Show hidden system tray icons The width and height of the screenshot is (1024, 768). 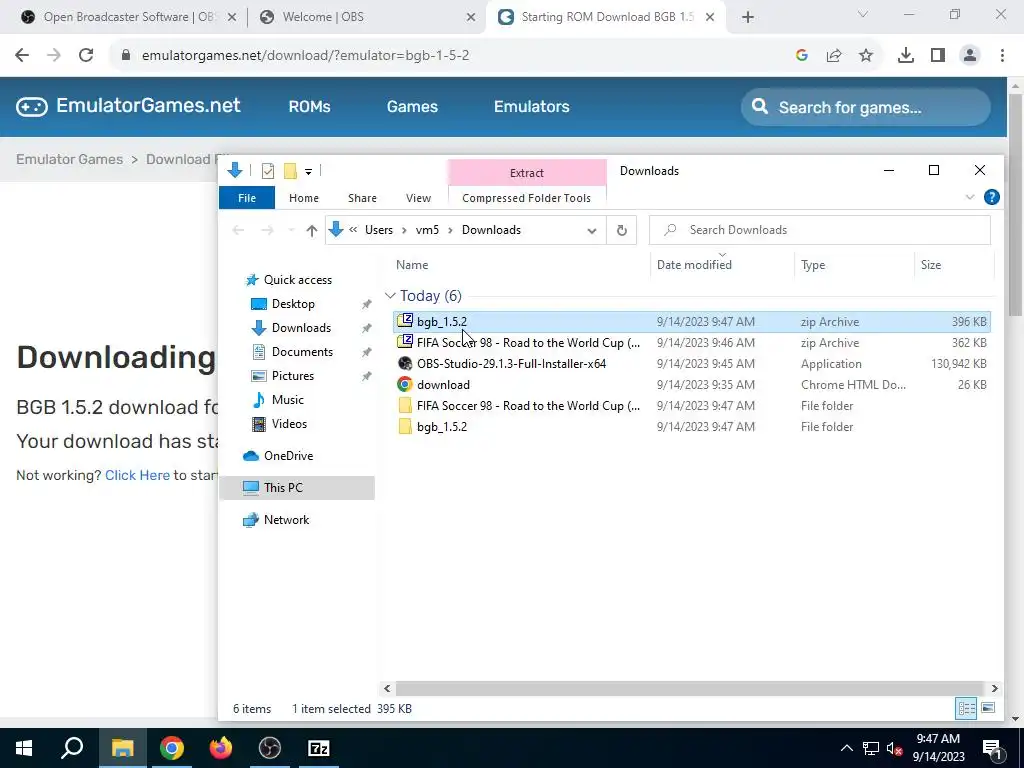tap(846, 748)
